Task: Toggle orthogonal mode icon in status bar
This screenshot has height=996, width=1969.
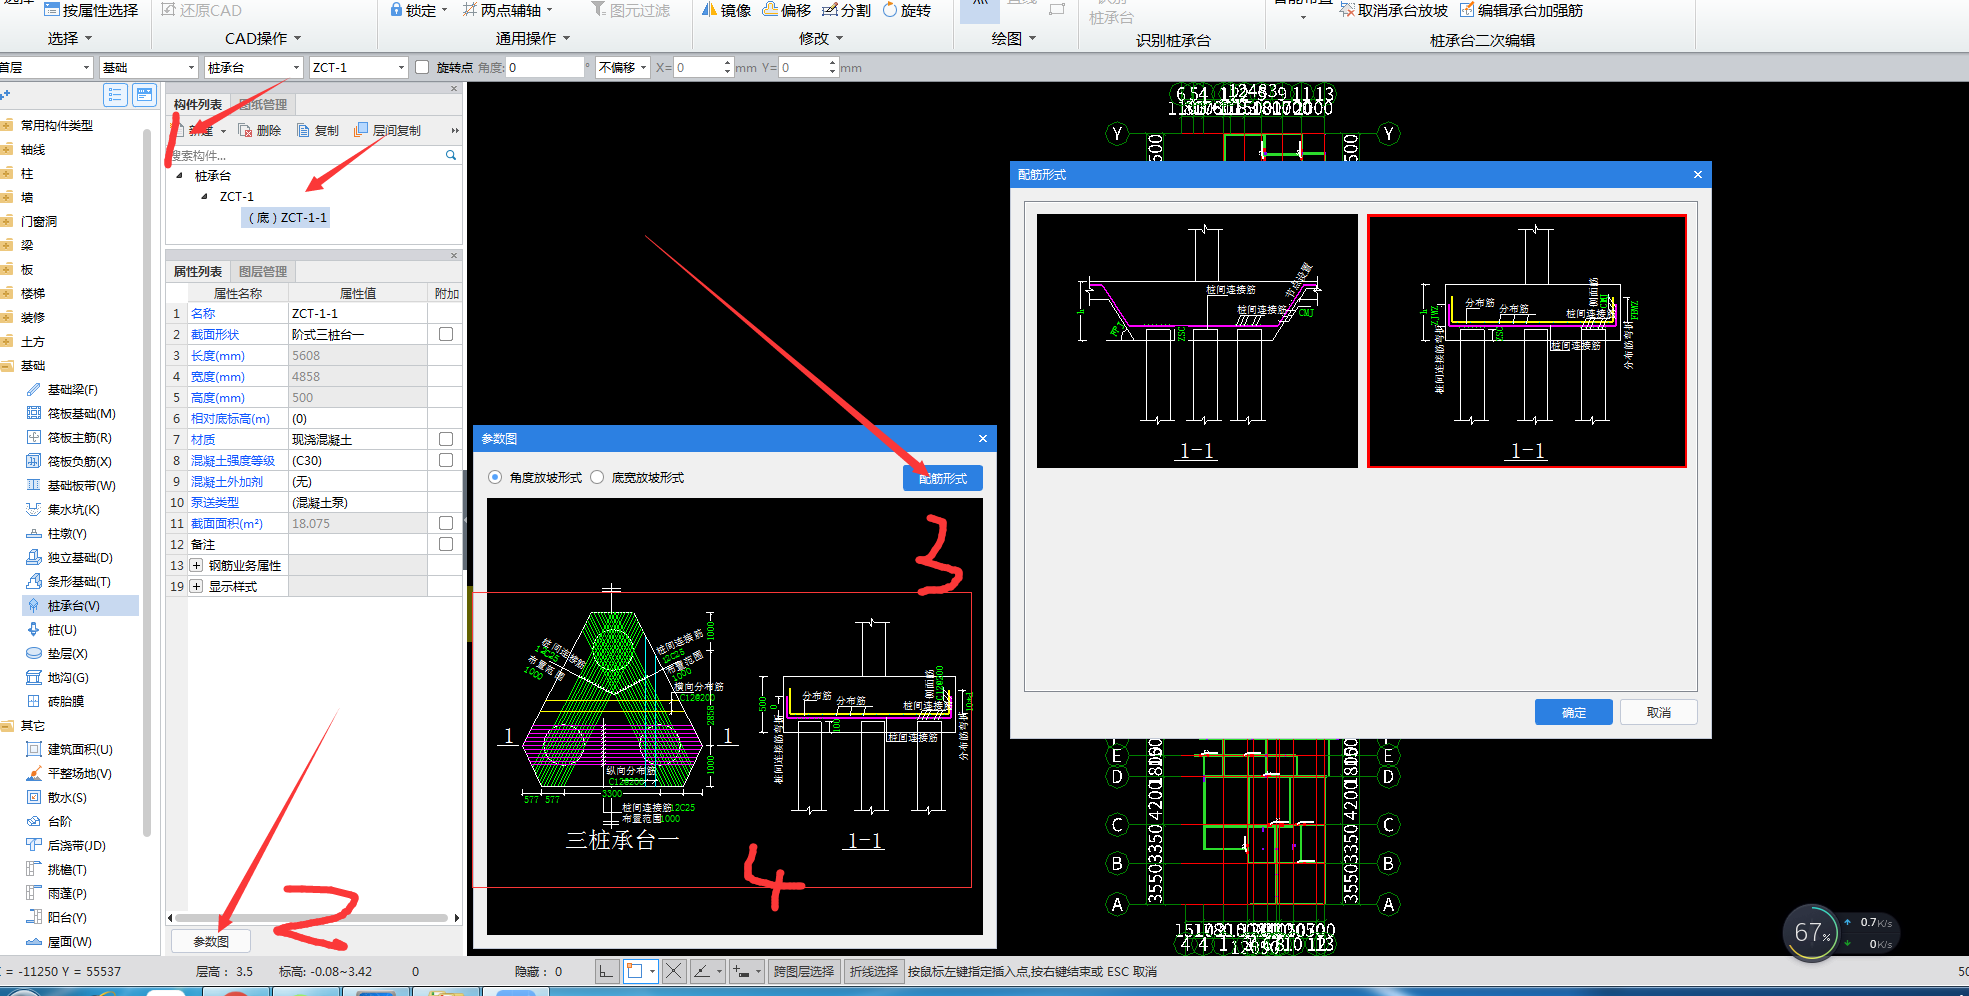Action: (607, 971)
